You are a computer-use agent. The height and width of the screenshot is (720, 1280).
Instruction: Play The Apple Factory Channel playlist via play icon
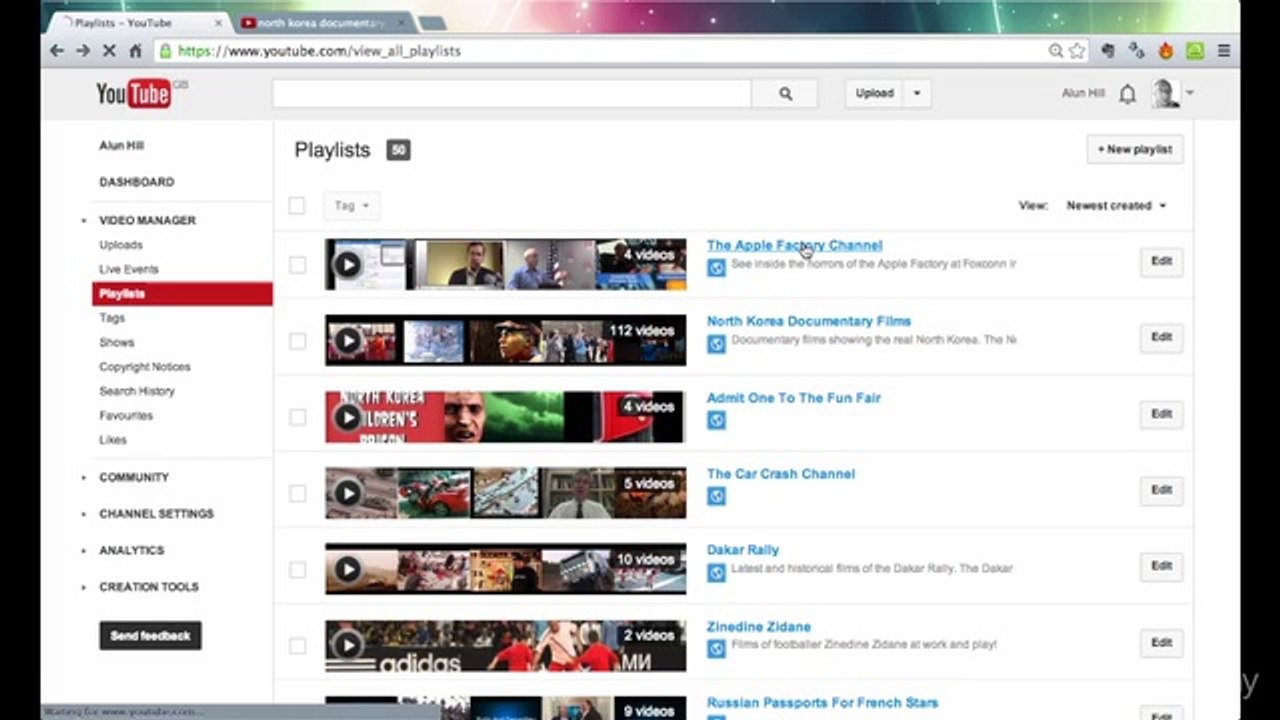347,264
